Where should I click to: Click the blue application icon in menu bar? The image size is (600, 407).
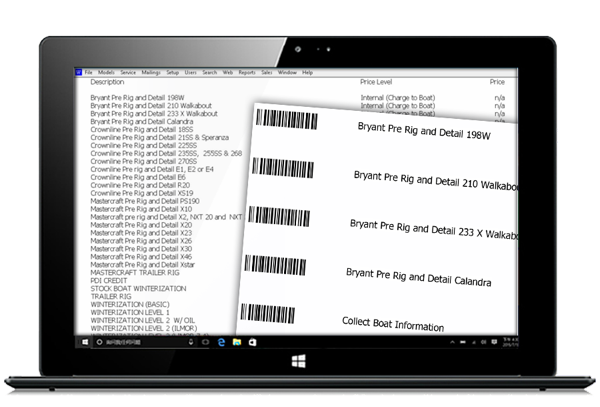pyautogui.click(x=78, y=72)
